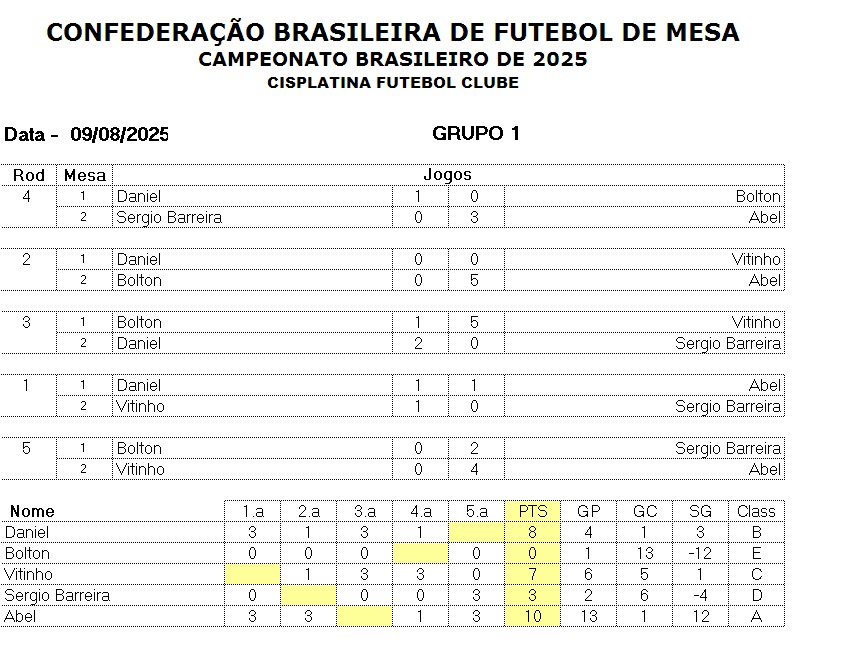
Task: Select the "Mesa" column header
Action: pos(84,175)
